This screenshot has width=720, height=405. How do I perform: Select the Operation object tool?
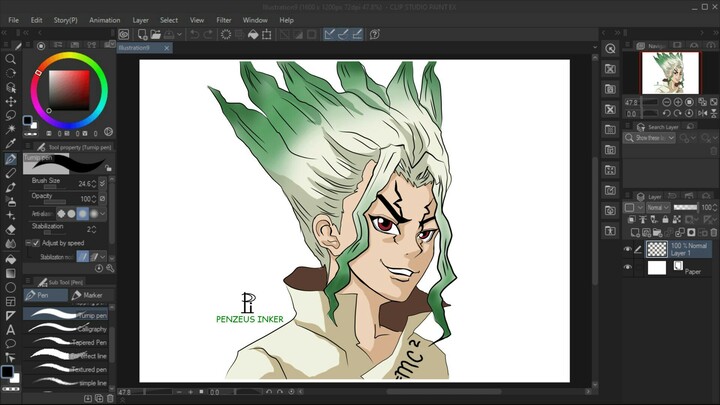(x=10, y=87)
